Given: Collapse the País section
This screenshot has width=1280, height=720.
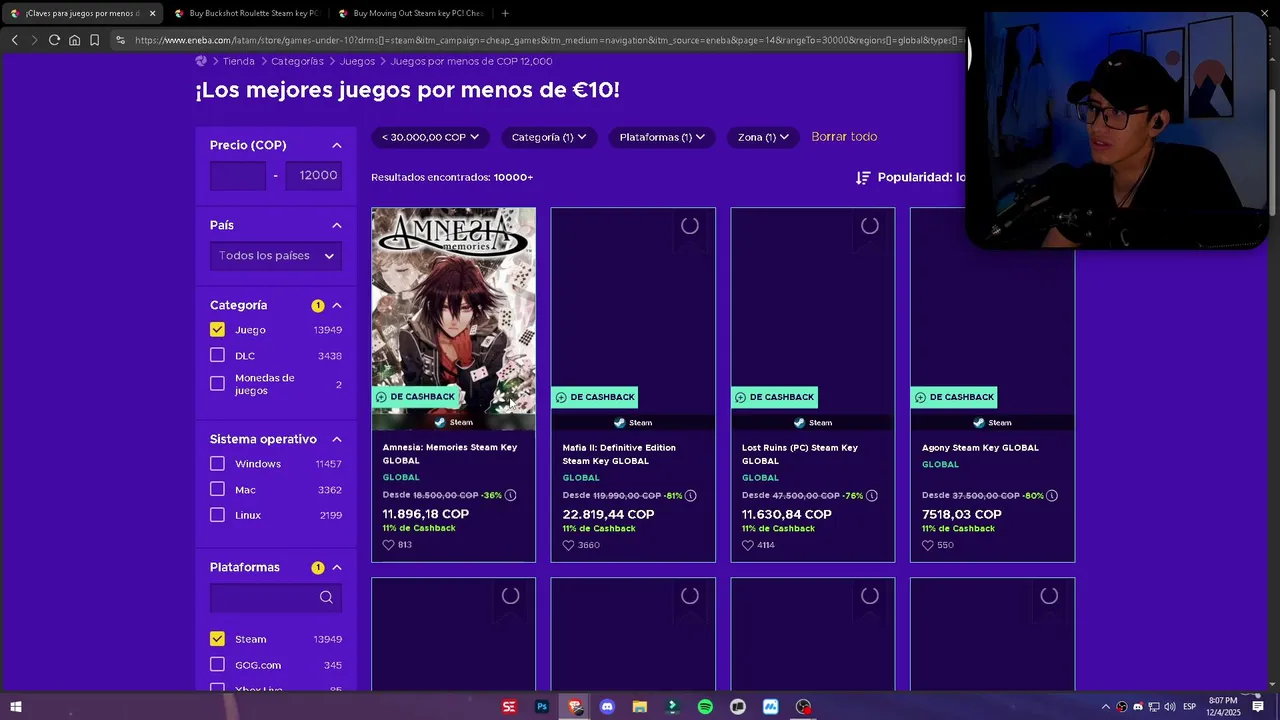Looking at the screenshot, I should point(337,225).
